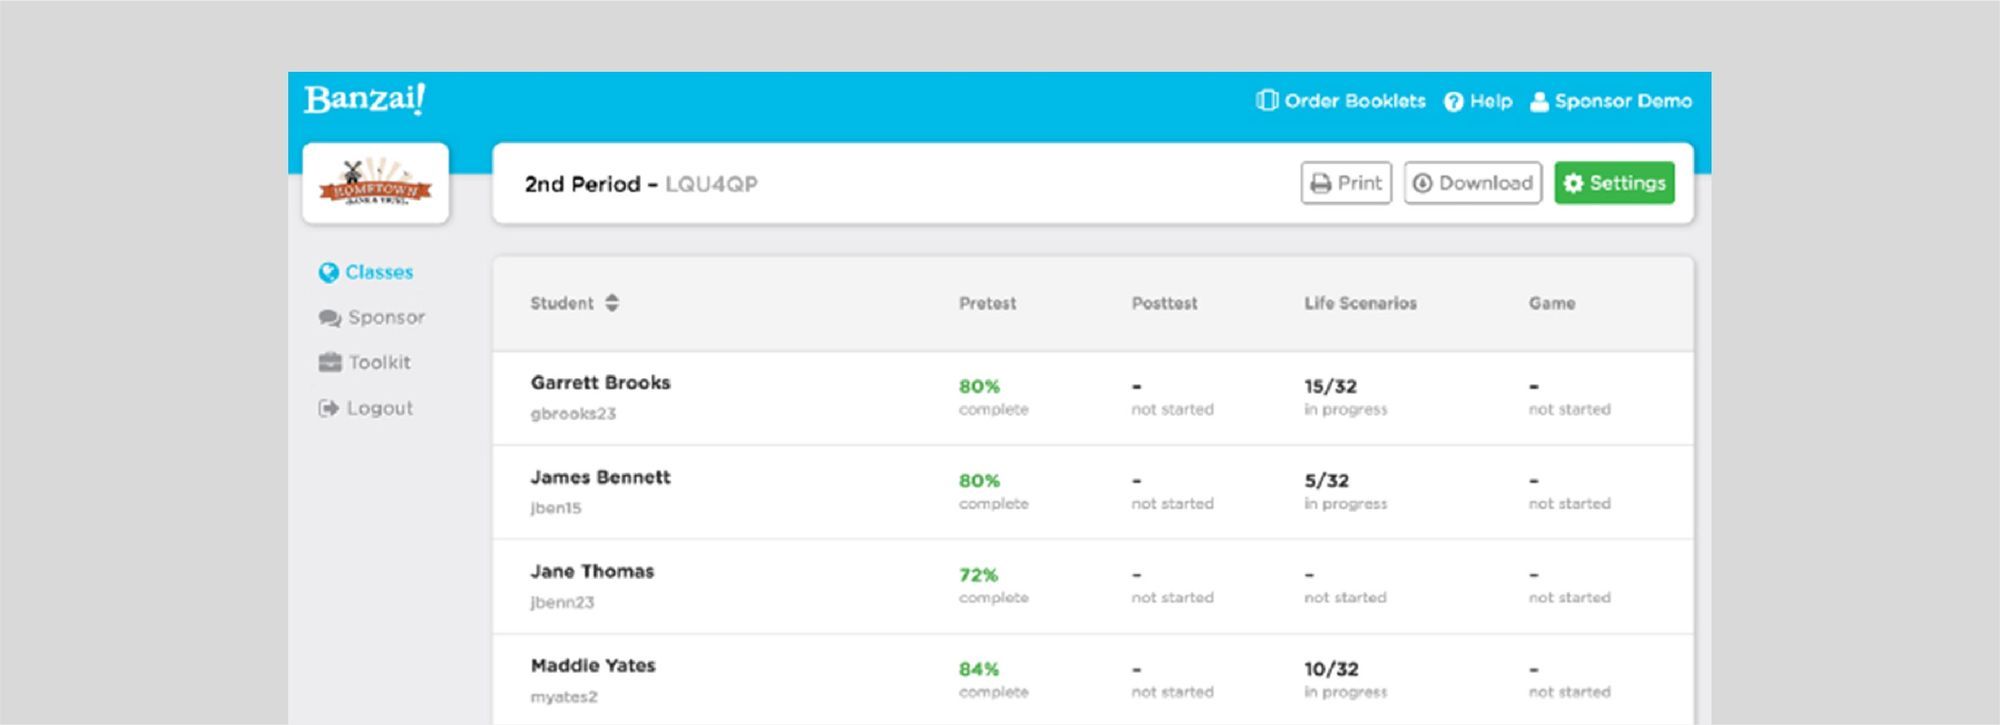Sort the list by Student column arrows
The width and height of the screenshot is (2000, 725).
pos(612,303)
